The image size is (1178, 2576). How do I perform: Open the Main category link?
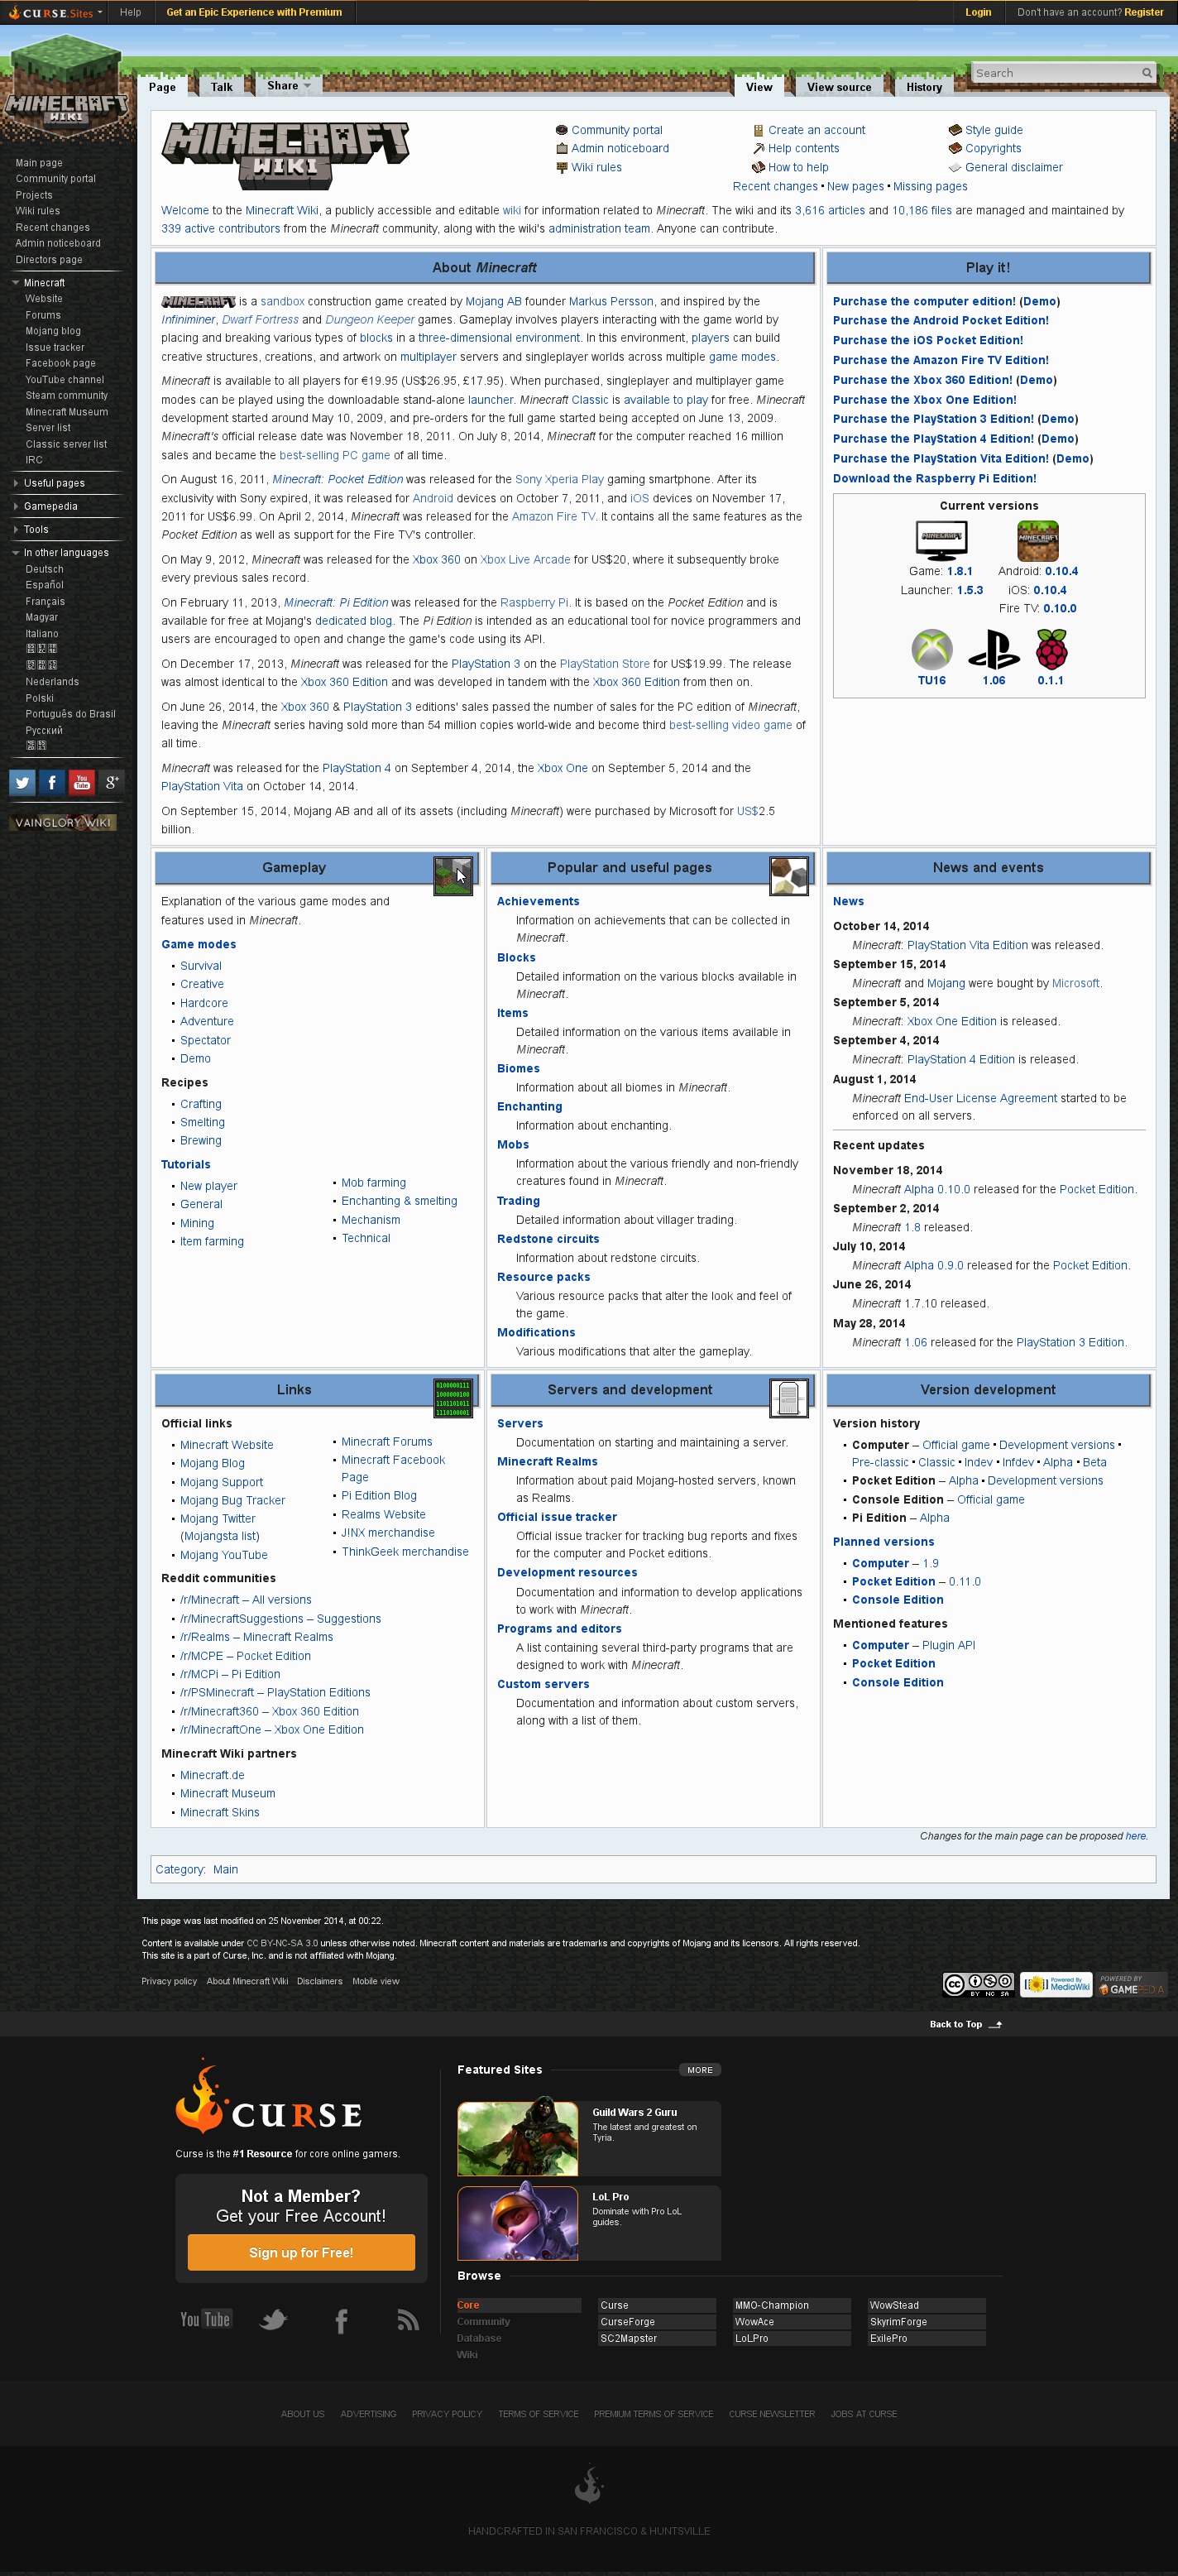pos(225,1869)
